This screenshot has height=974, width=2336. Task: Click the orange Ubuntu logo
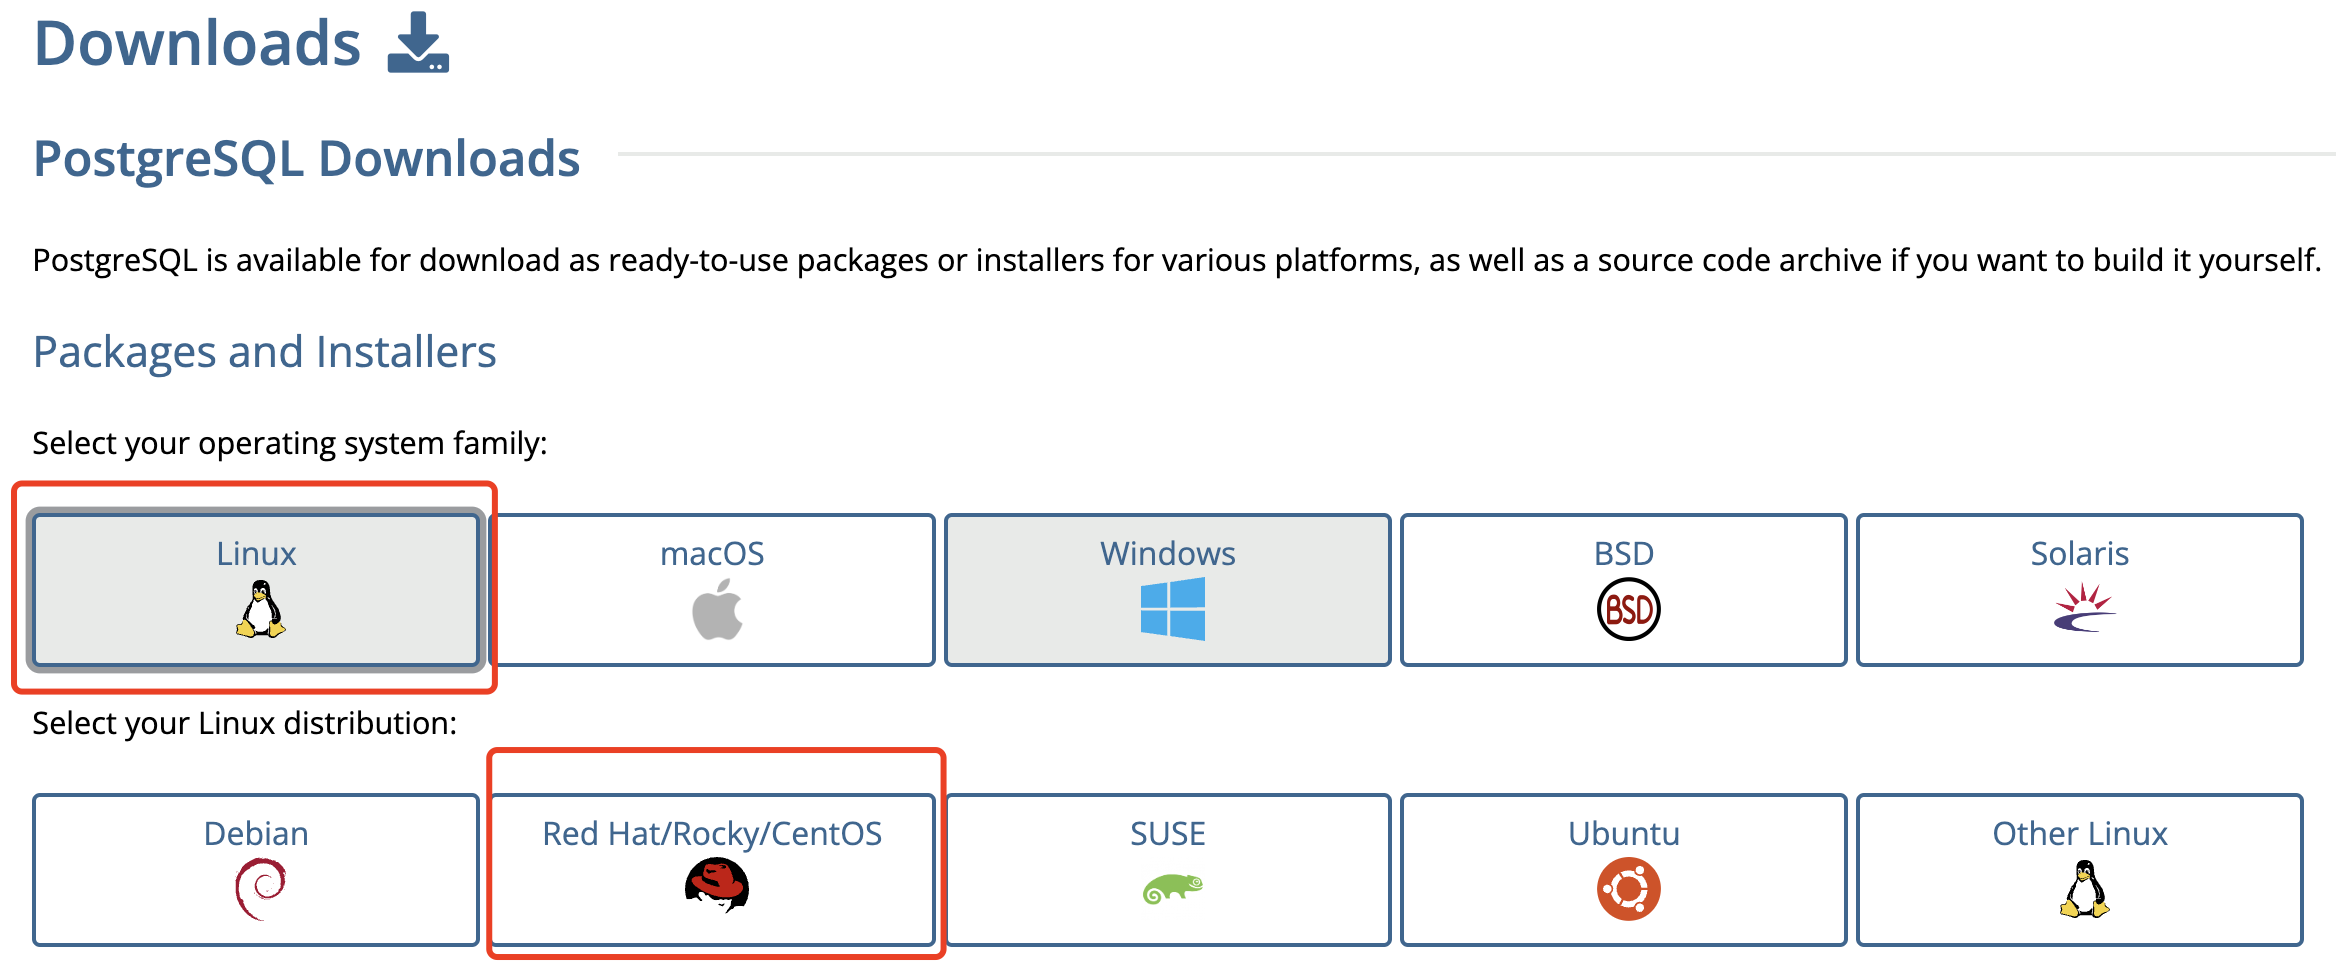pos(1628,889)
